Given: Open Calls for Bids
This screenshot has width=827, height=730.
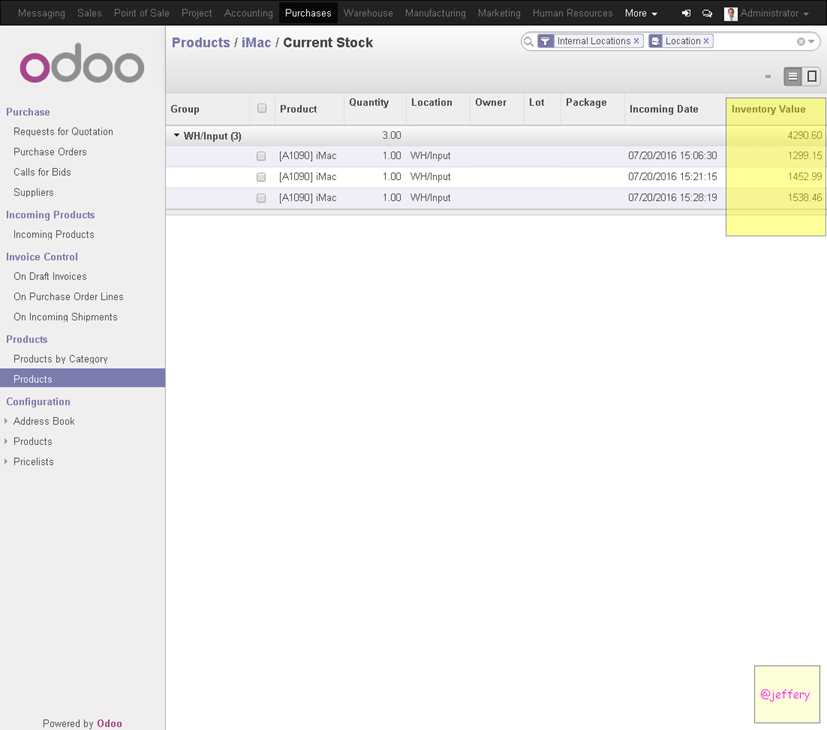Looking at the screenshot, I should tap(42, 172).
